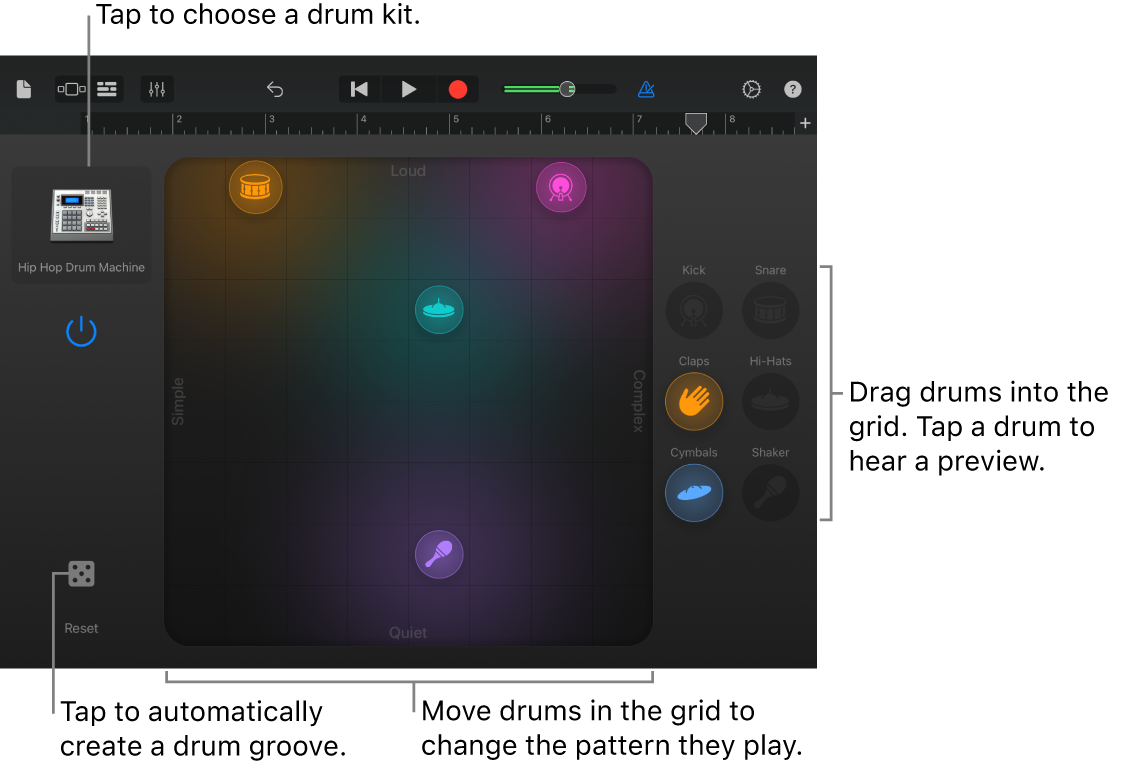Screen dimensions: 1134x774
Task: Tap Undo to revert last change
Action: coord(275,89)
